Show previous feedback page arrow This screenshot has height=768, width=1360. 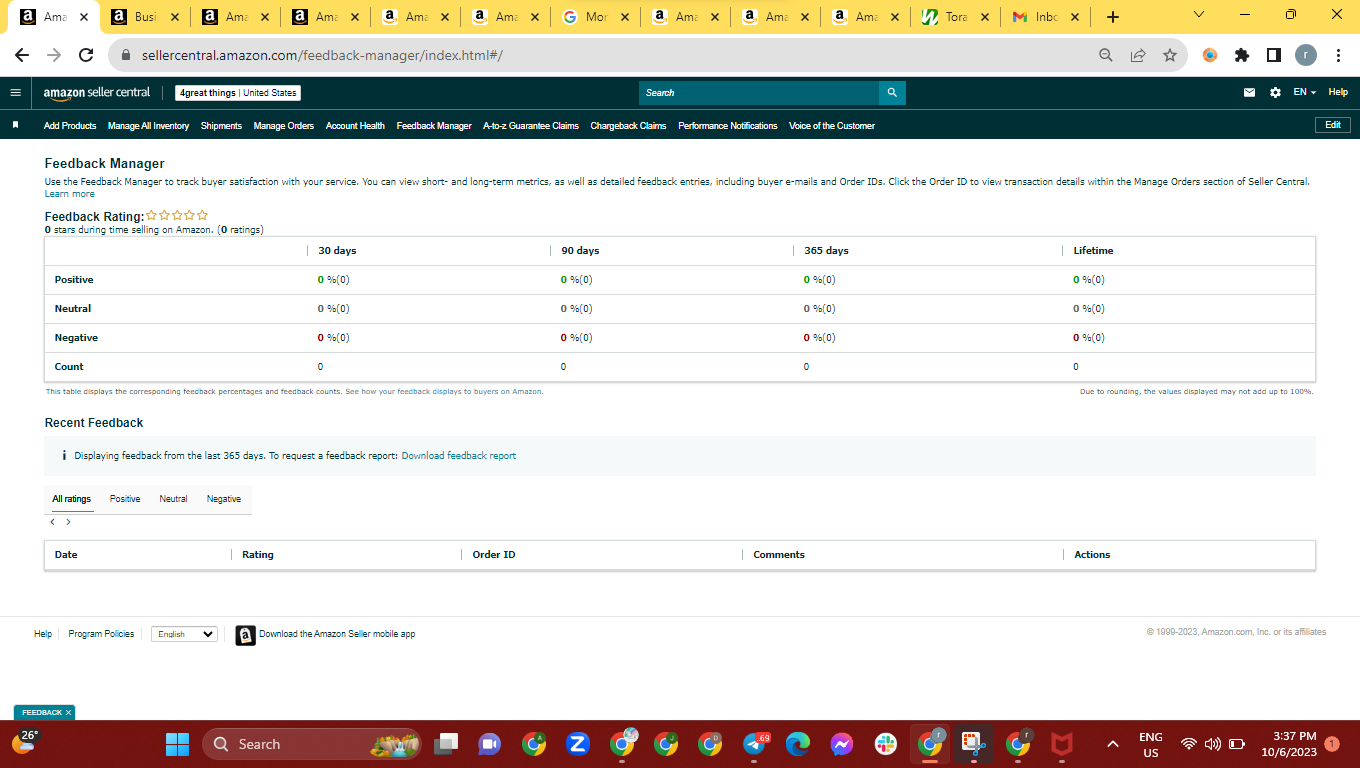pos(53,522)
